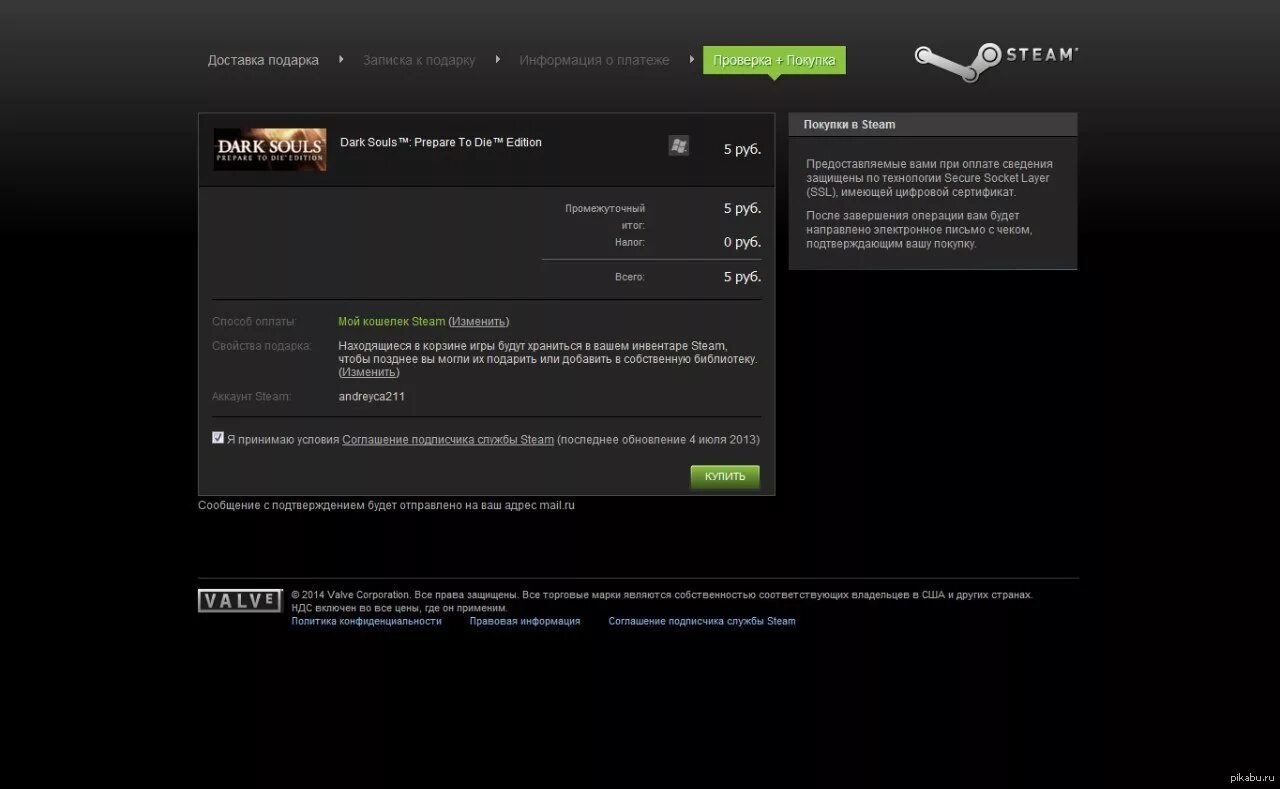1280x789 pixels.
Task: Click the Способ оплаты label
Action: point(254,321)
